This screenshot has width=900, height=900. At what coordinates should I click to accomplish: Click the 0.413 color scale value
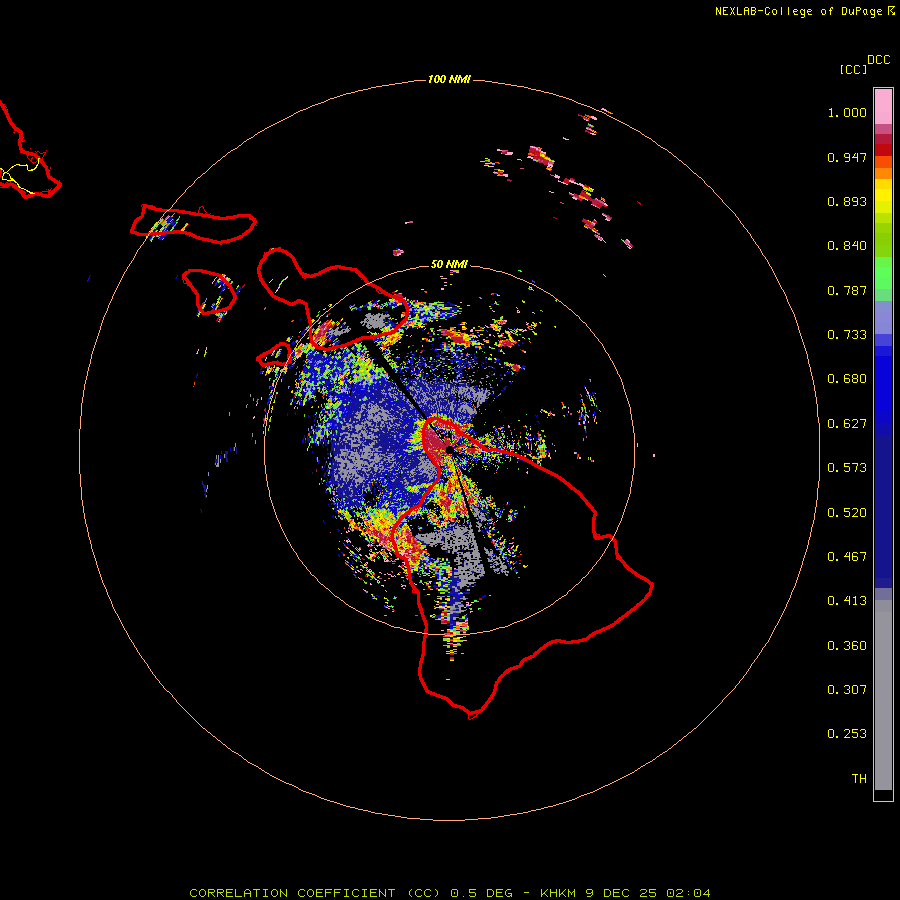tap(847, 601)
